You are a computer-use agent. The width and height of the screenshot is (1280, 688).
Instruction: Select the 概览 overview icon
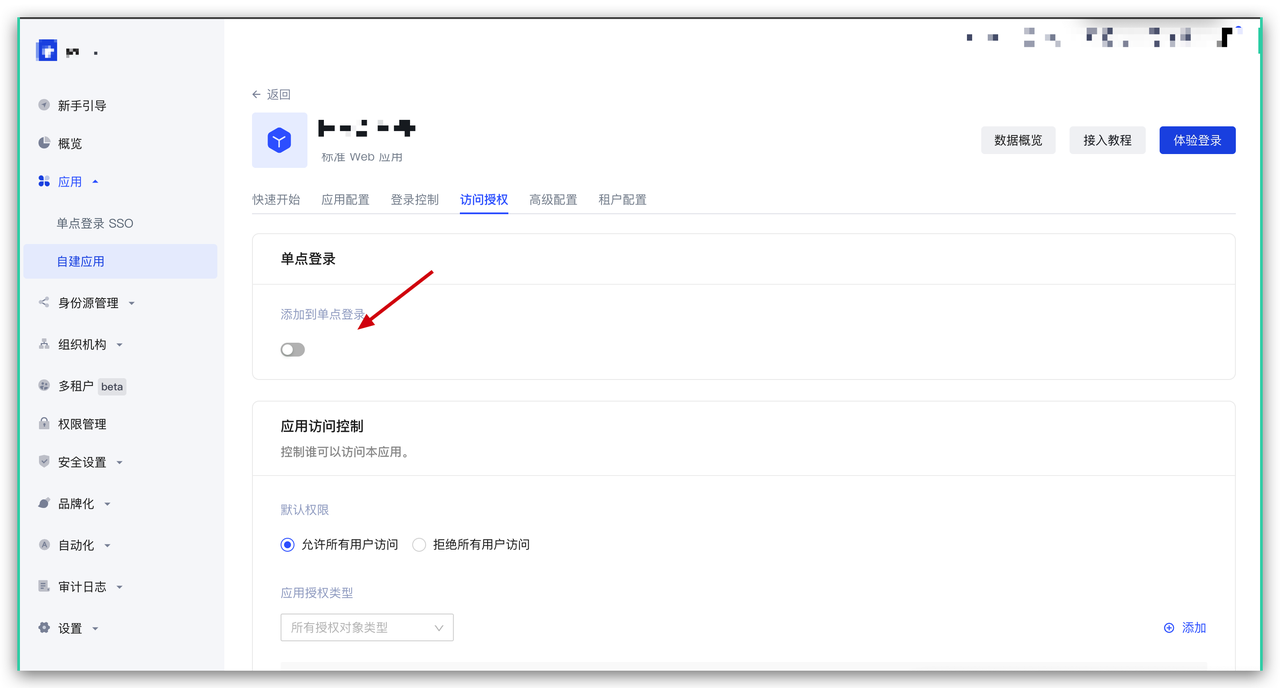tap(43, 143)
